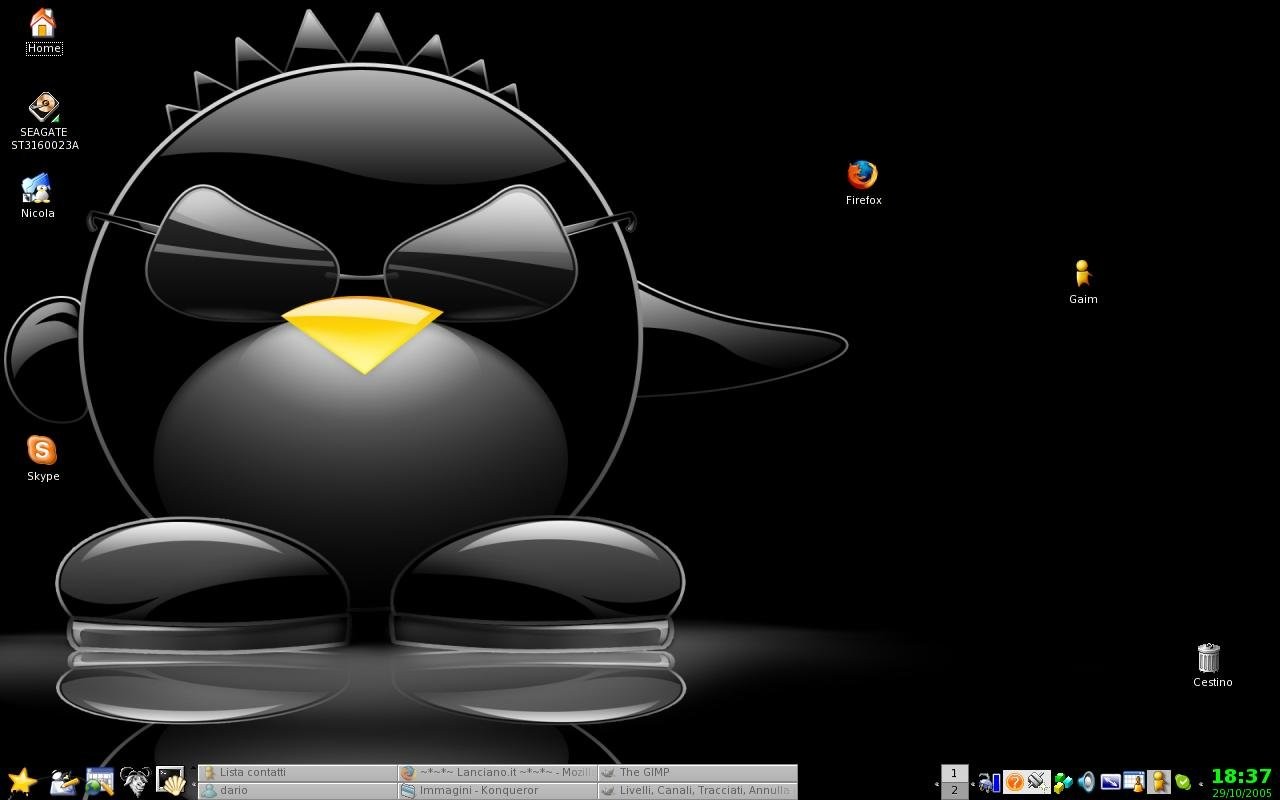The image size is (1280, 800).
Task: Open the Home desktop icon
Action: pos(43,30)
